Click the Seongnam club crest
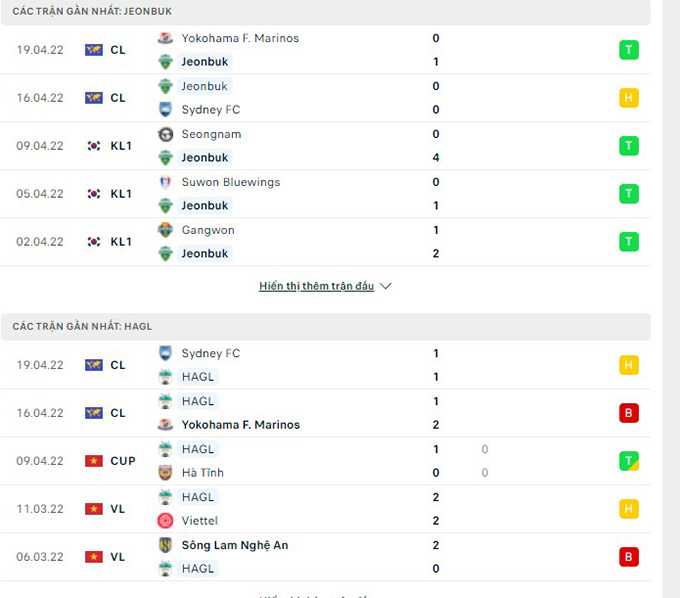 (166, 134)
